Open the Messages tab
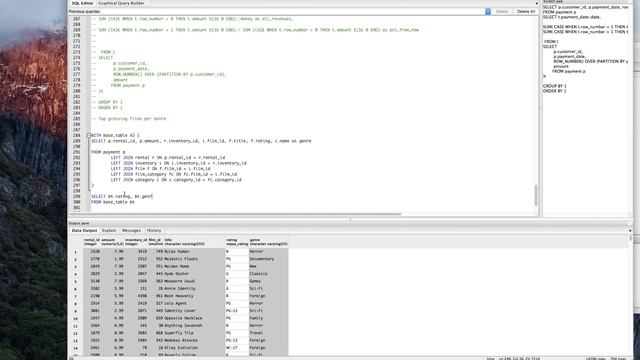This screenshot has height=360, width=640. click(x=131, y=231)
